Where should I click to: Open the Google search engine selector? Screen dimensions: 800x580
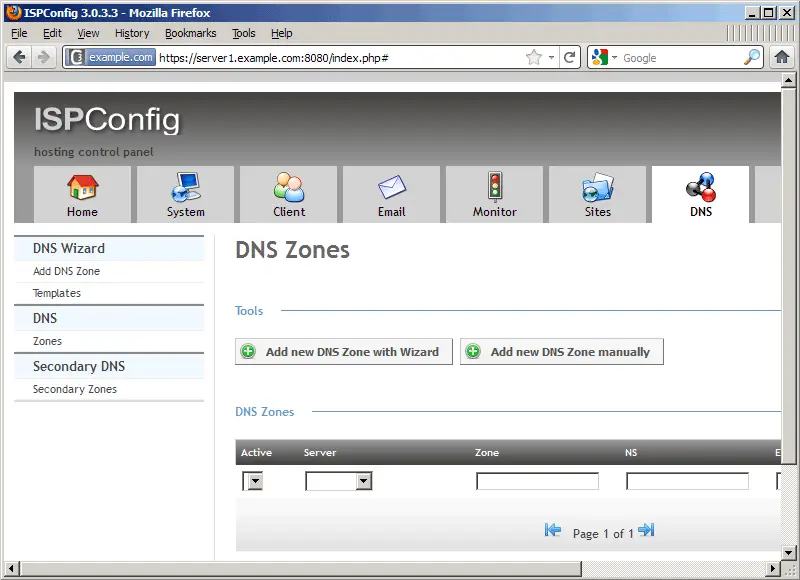604,57
